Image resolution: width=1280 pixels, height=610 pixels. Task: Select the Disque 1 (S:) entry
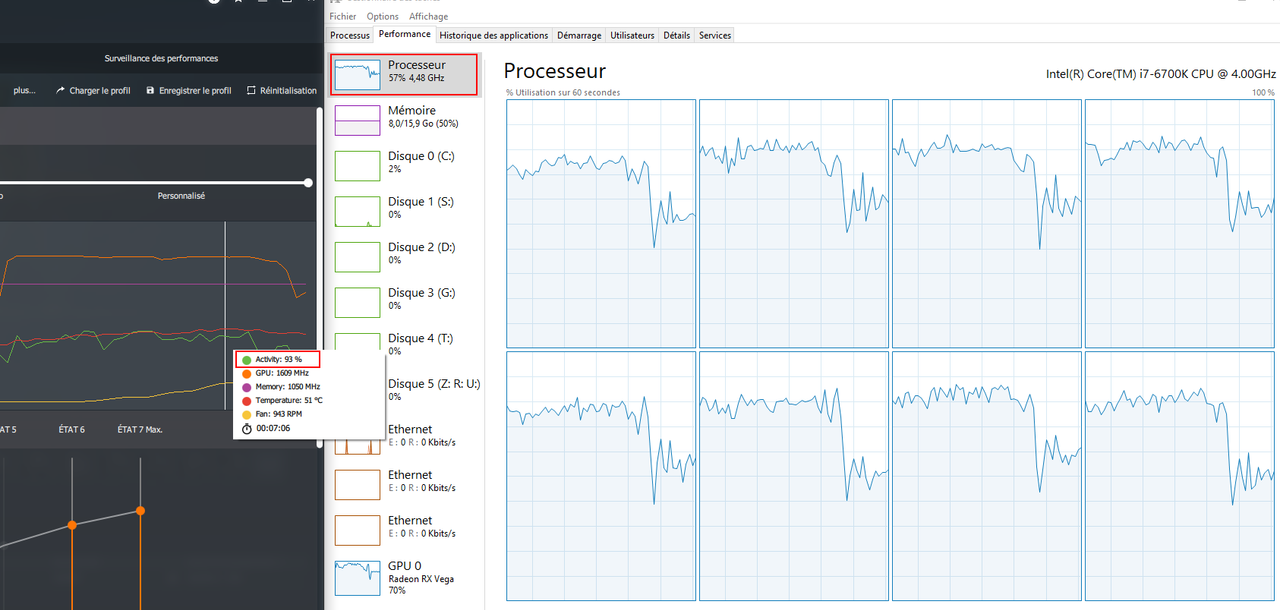tap(404, 210)
